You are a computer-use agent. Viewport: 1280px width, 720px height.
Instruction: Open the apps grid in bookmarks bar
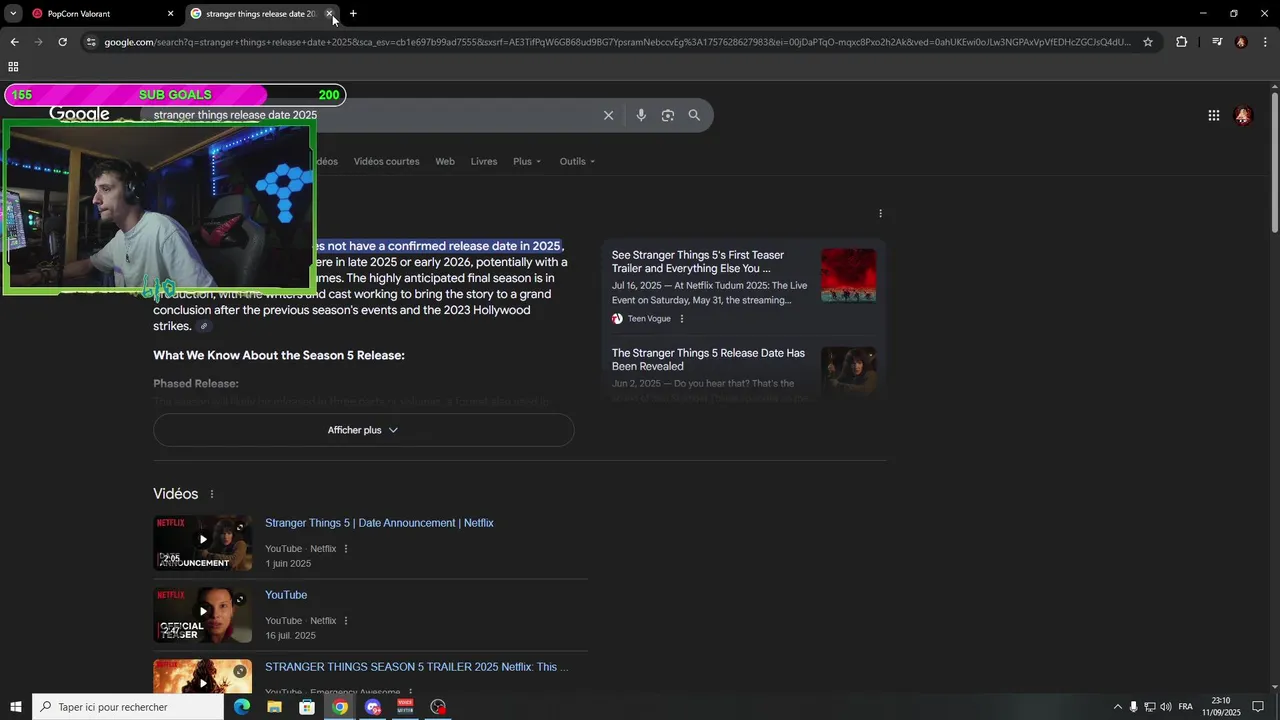(13, 67)
